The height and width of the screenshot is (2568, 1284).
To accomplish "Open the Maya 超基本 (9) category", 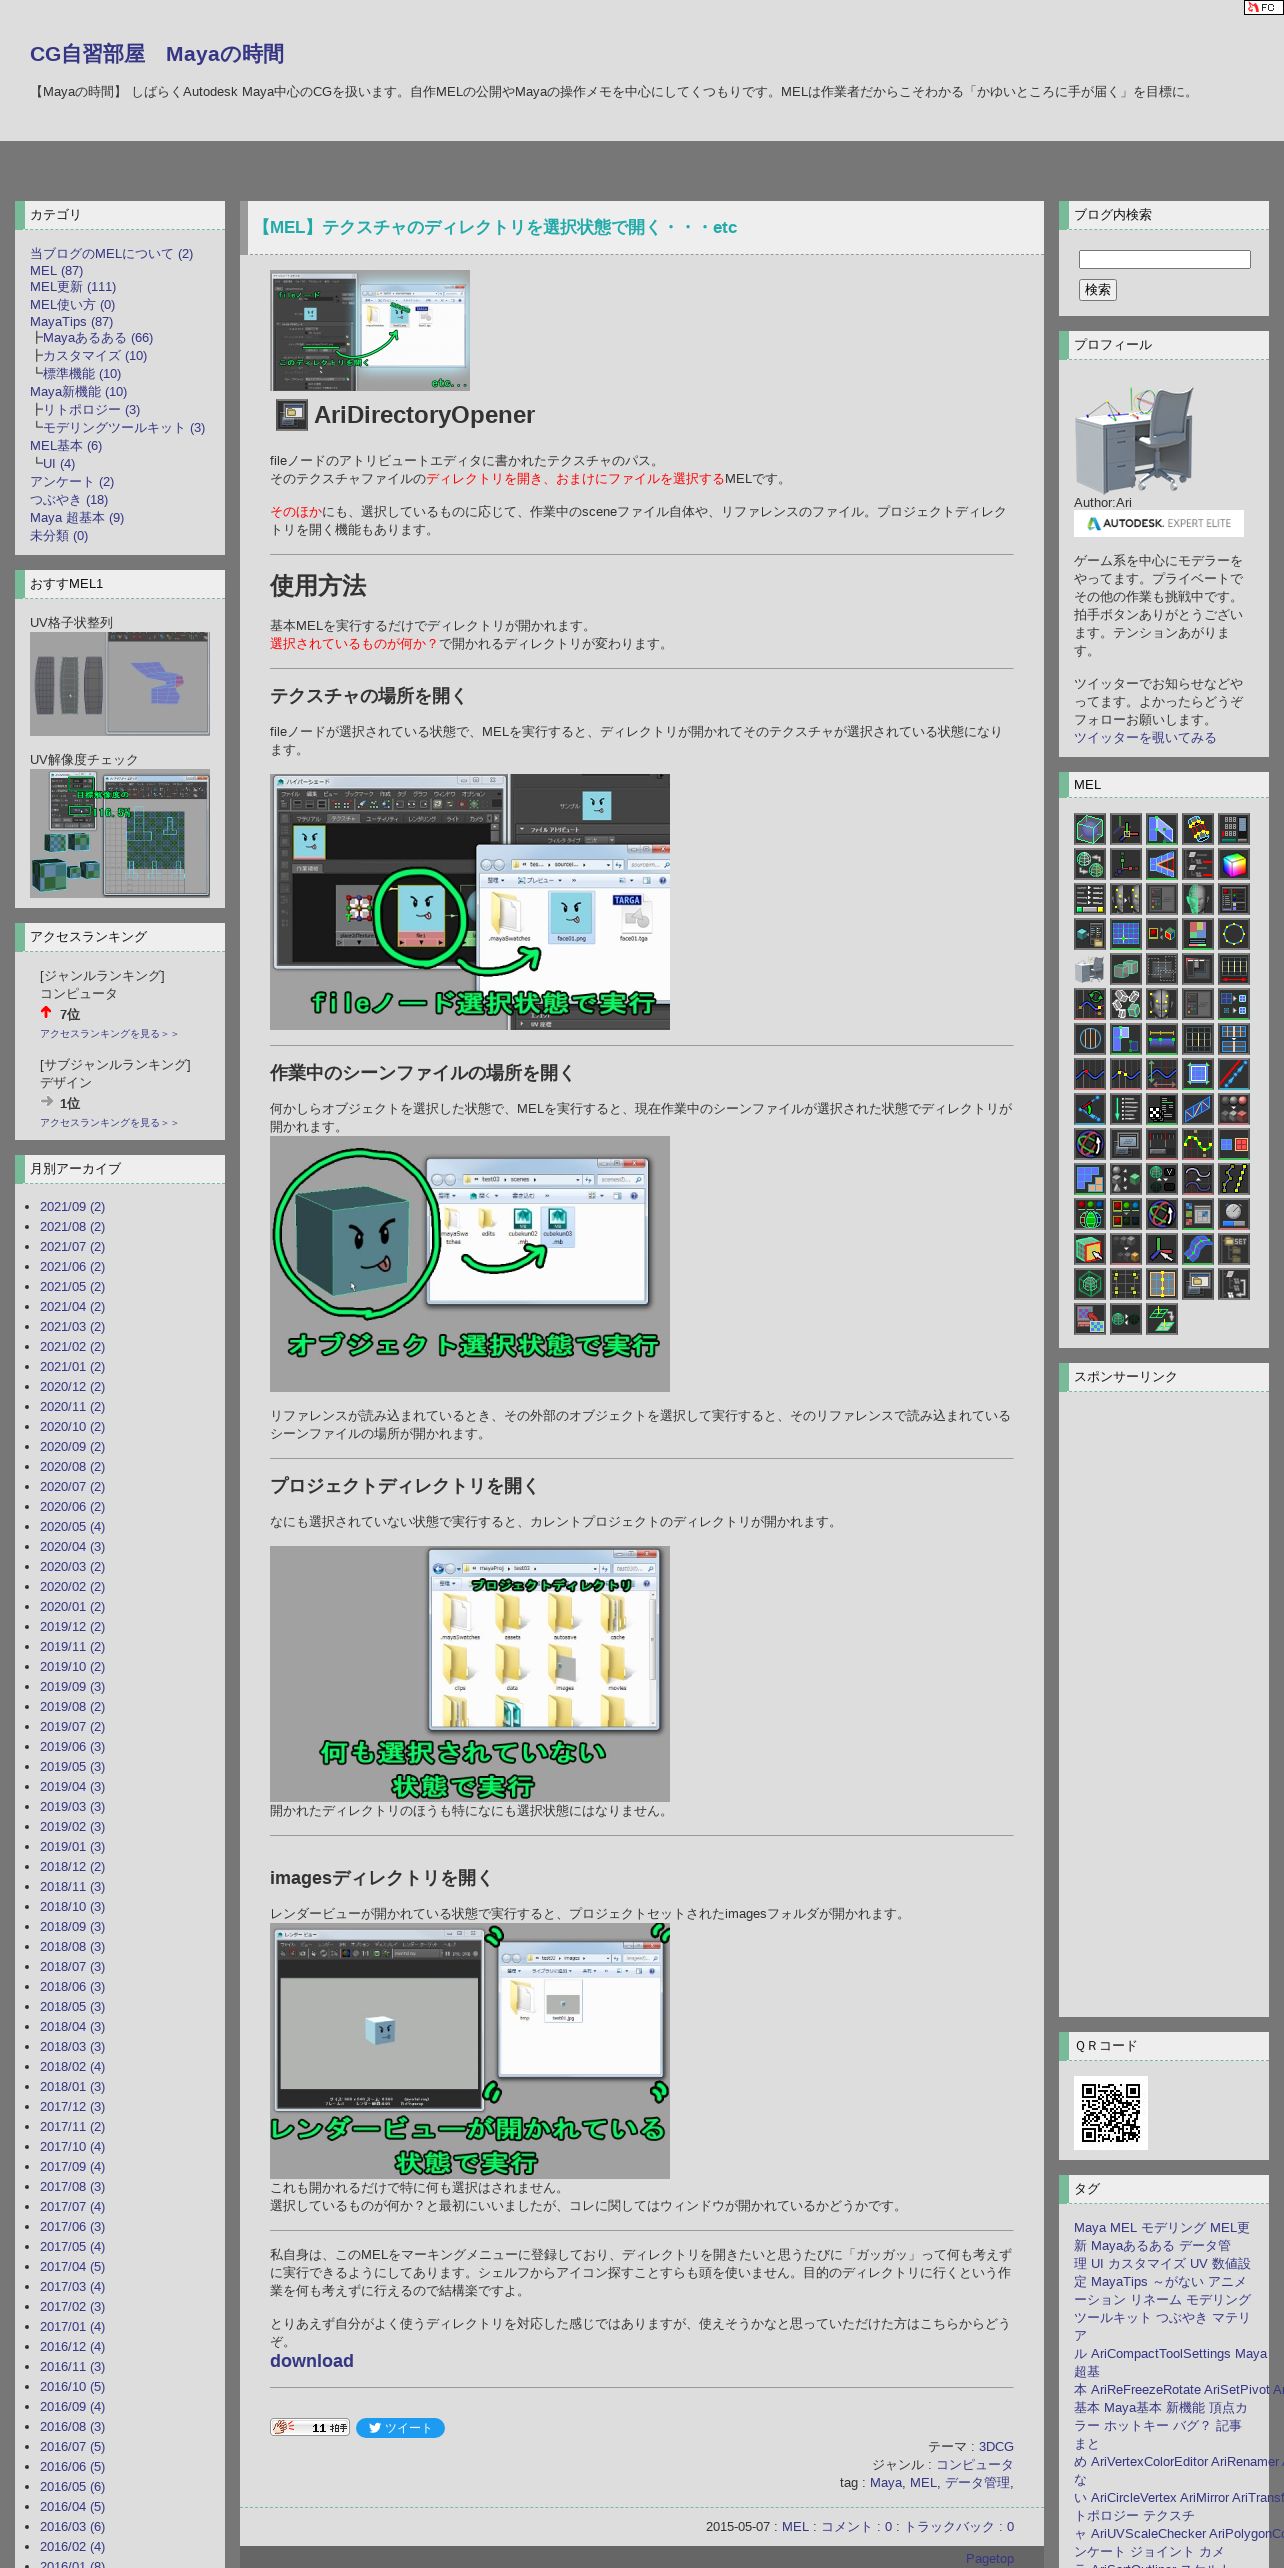I will click(x=77, y=518).
